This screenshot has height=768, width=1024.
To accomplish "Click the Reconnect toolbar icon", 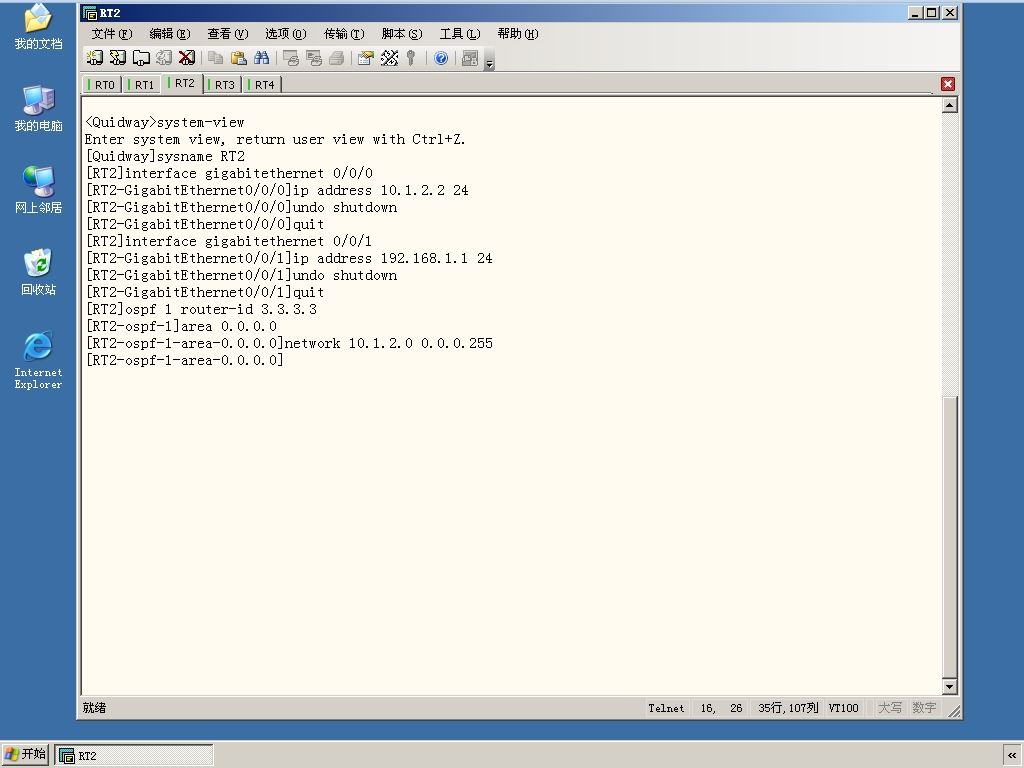I will click(164, 58).
